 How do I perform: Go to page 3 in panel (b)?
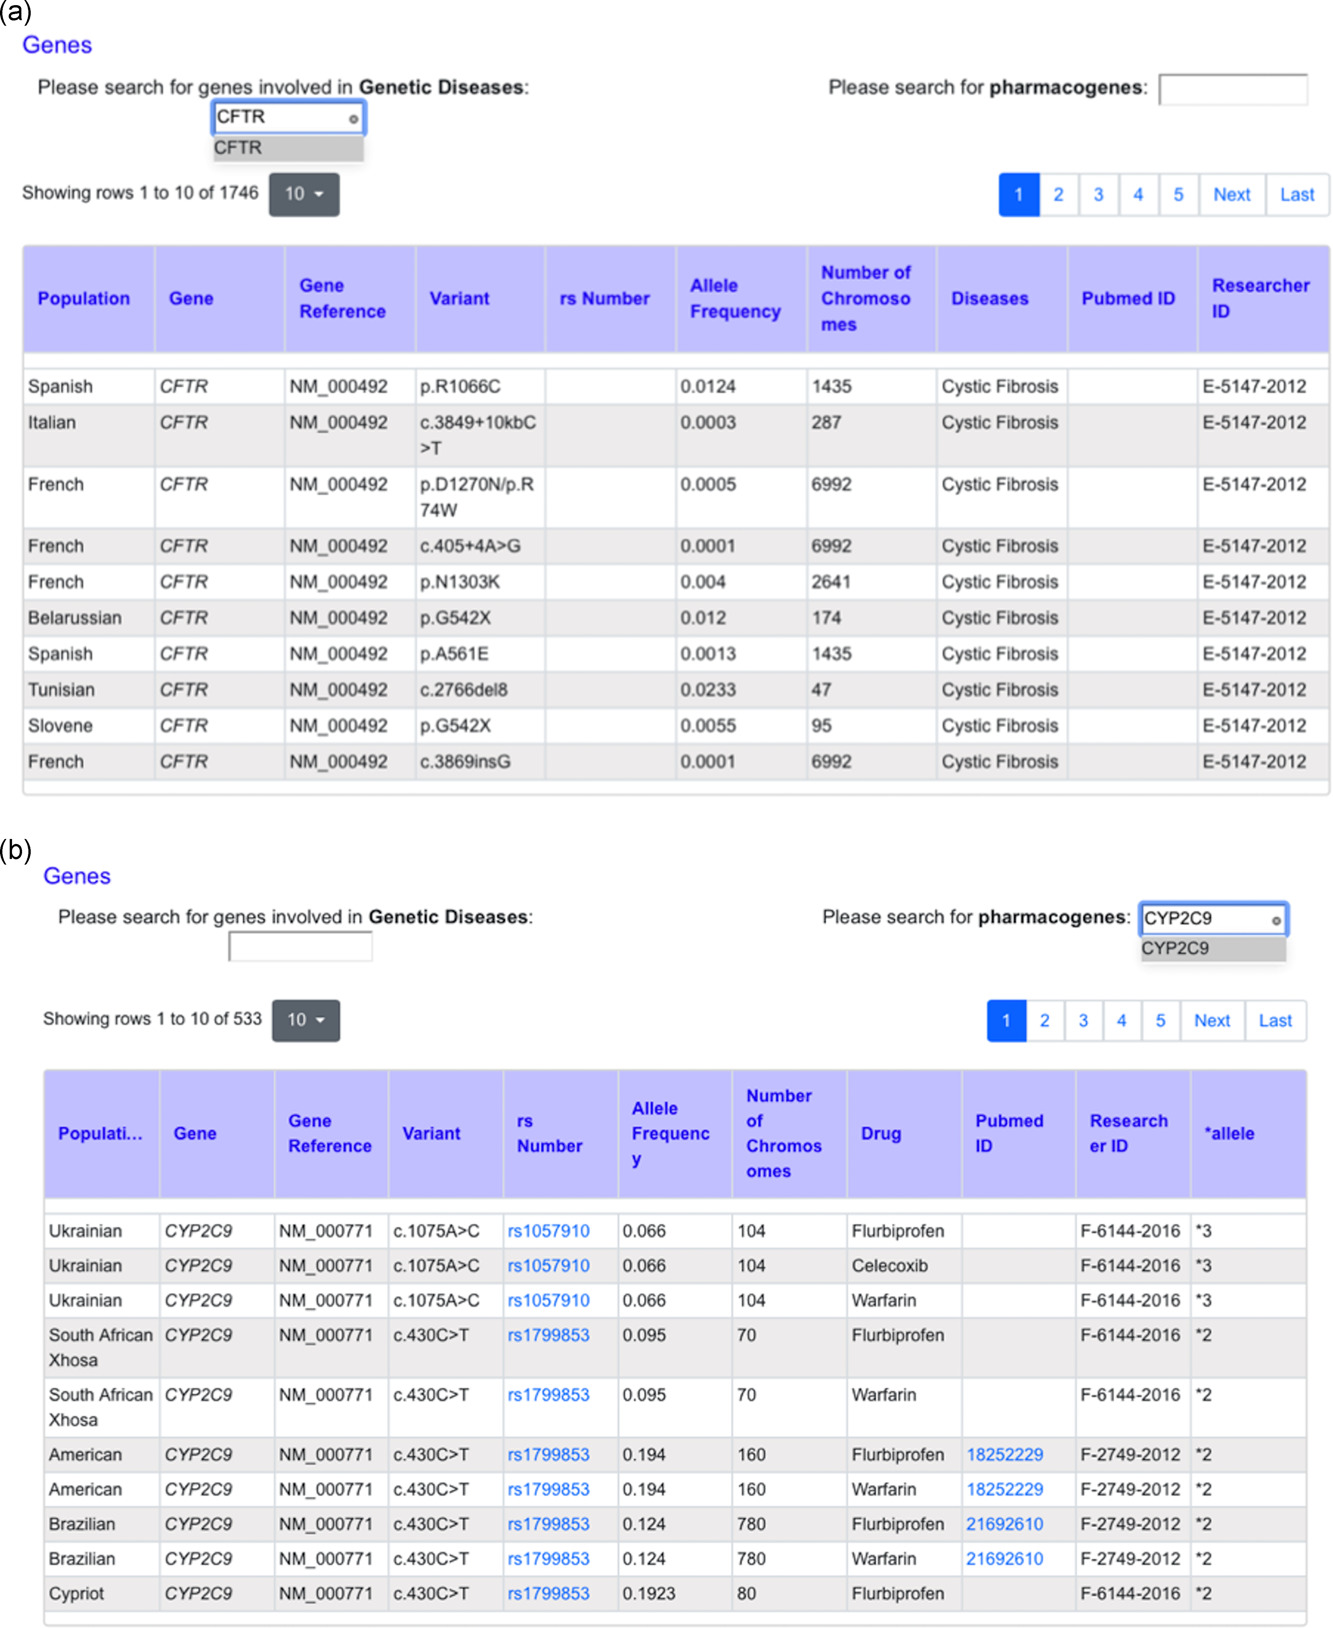1083,1021
